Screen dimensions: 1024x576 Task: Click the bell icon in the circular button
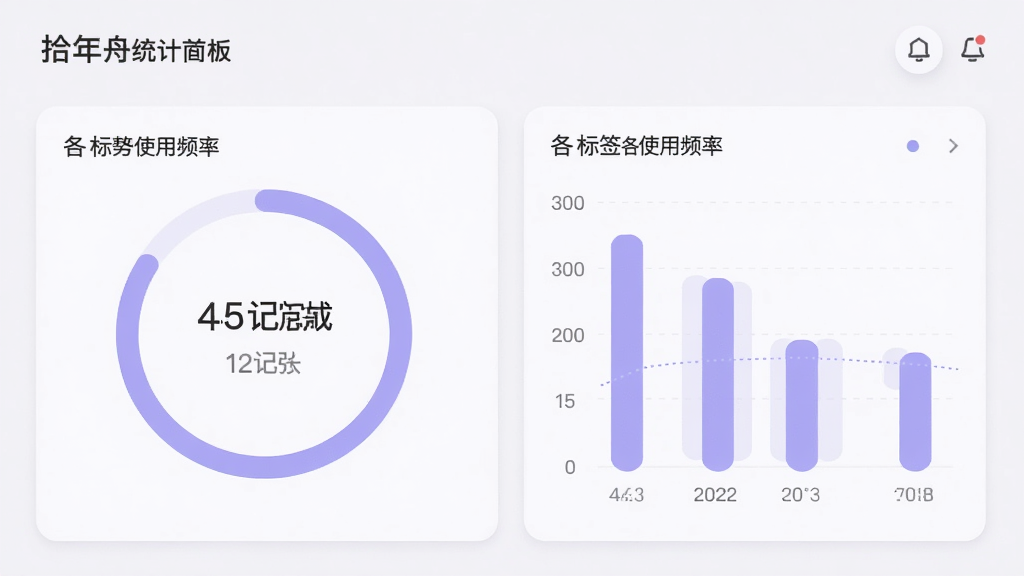tap(918, 50)
